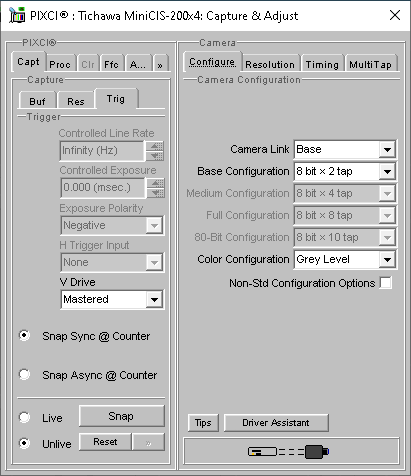Open the Color Configuration dropdown

click(x=345, y=259)
